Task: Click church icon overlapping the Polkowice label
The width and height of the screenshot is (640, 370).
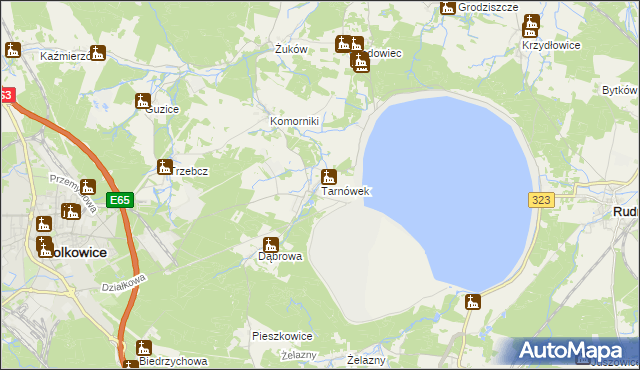Action: click(x=45, y=250)
